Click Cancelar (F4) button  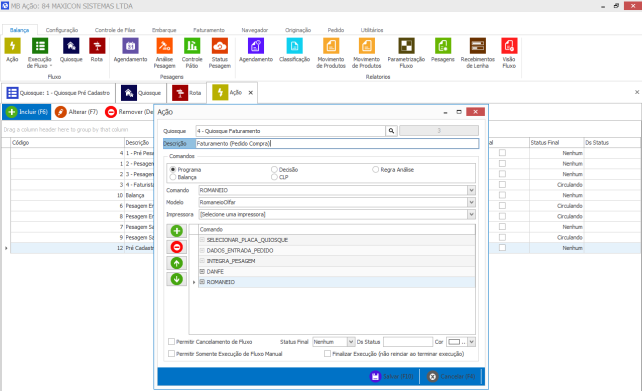tap(452, 376)
